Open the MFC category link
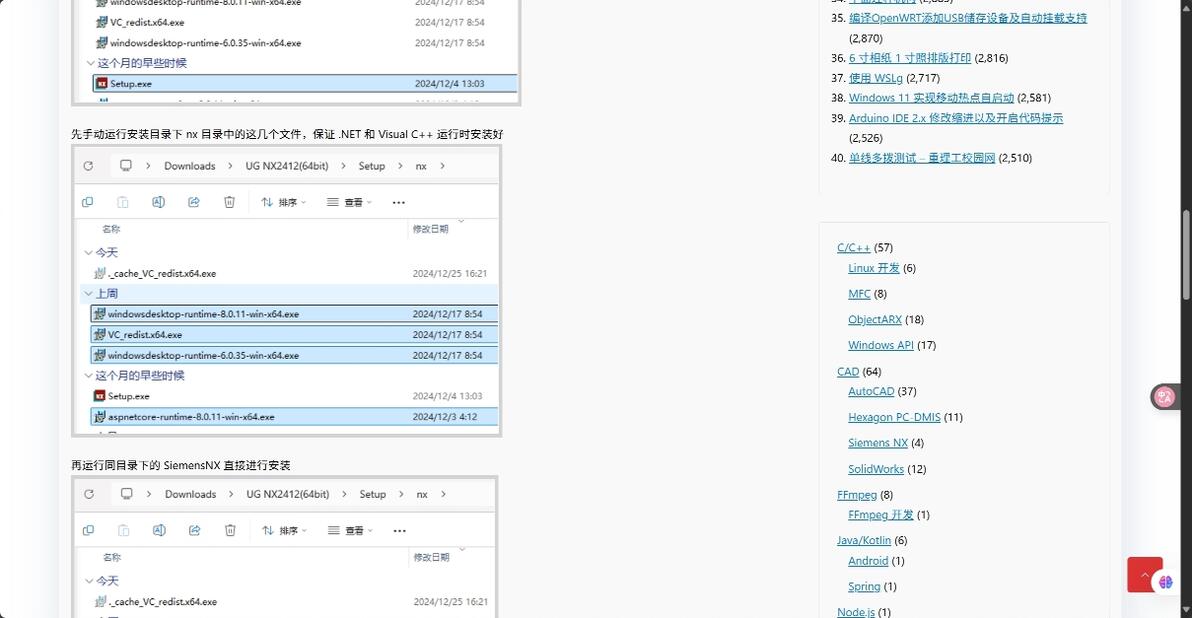Image resolution: width=1192 pixels, height=618 pixels. (x=859, y=294)
